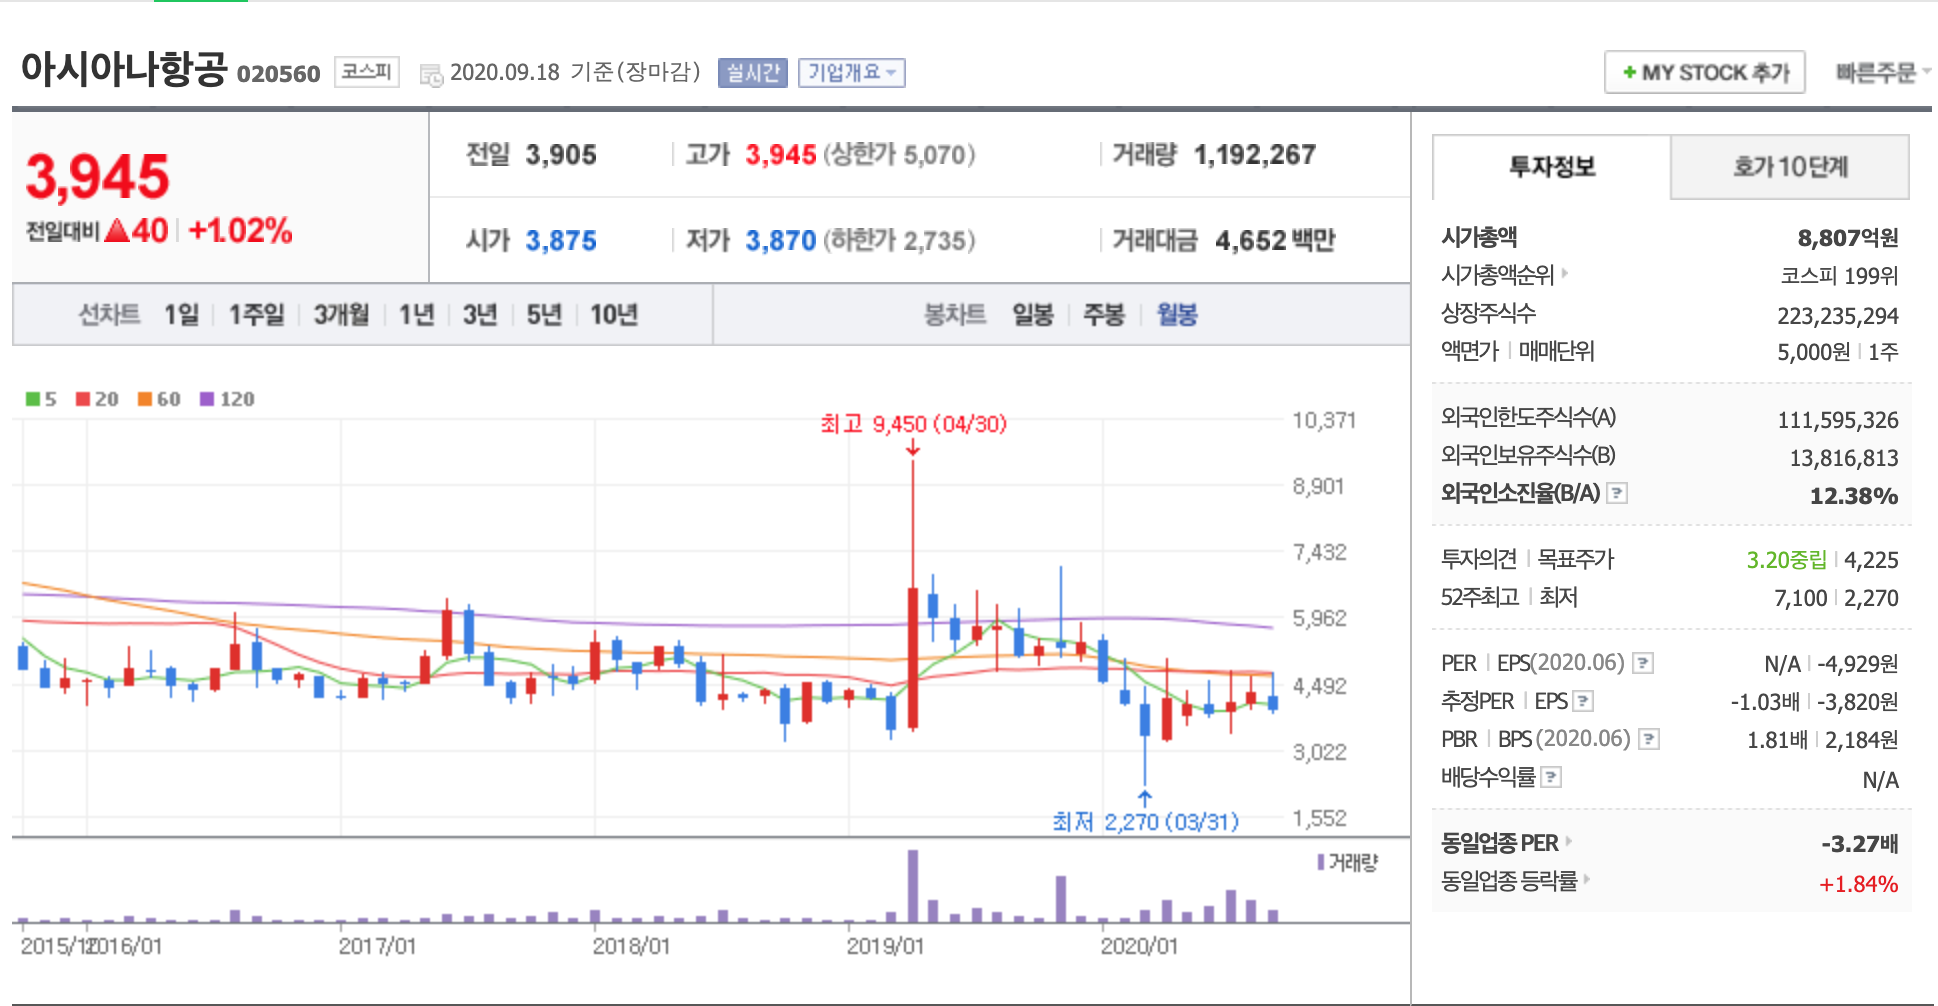Click the purple 거래량 legend marker
1938x1006 pixels.
(x=1321, y=862)
